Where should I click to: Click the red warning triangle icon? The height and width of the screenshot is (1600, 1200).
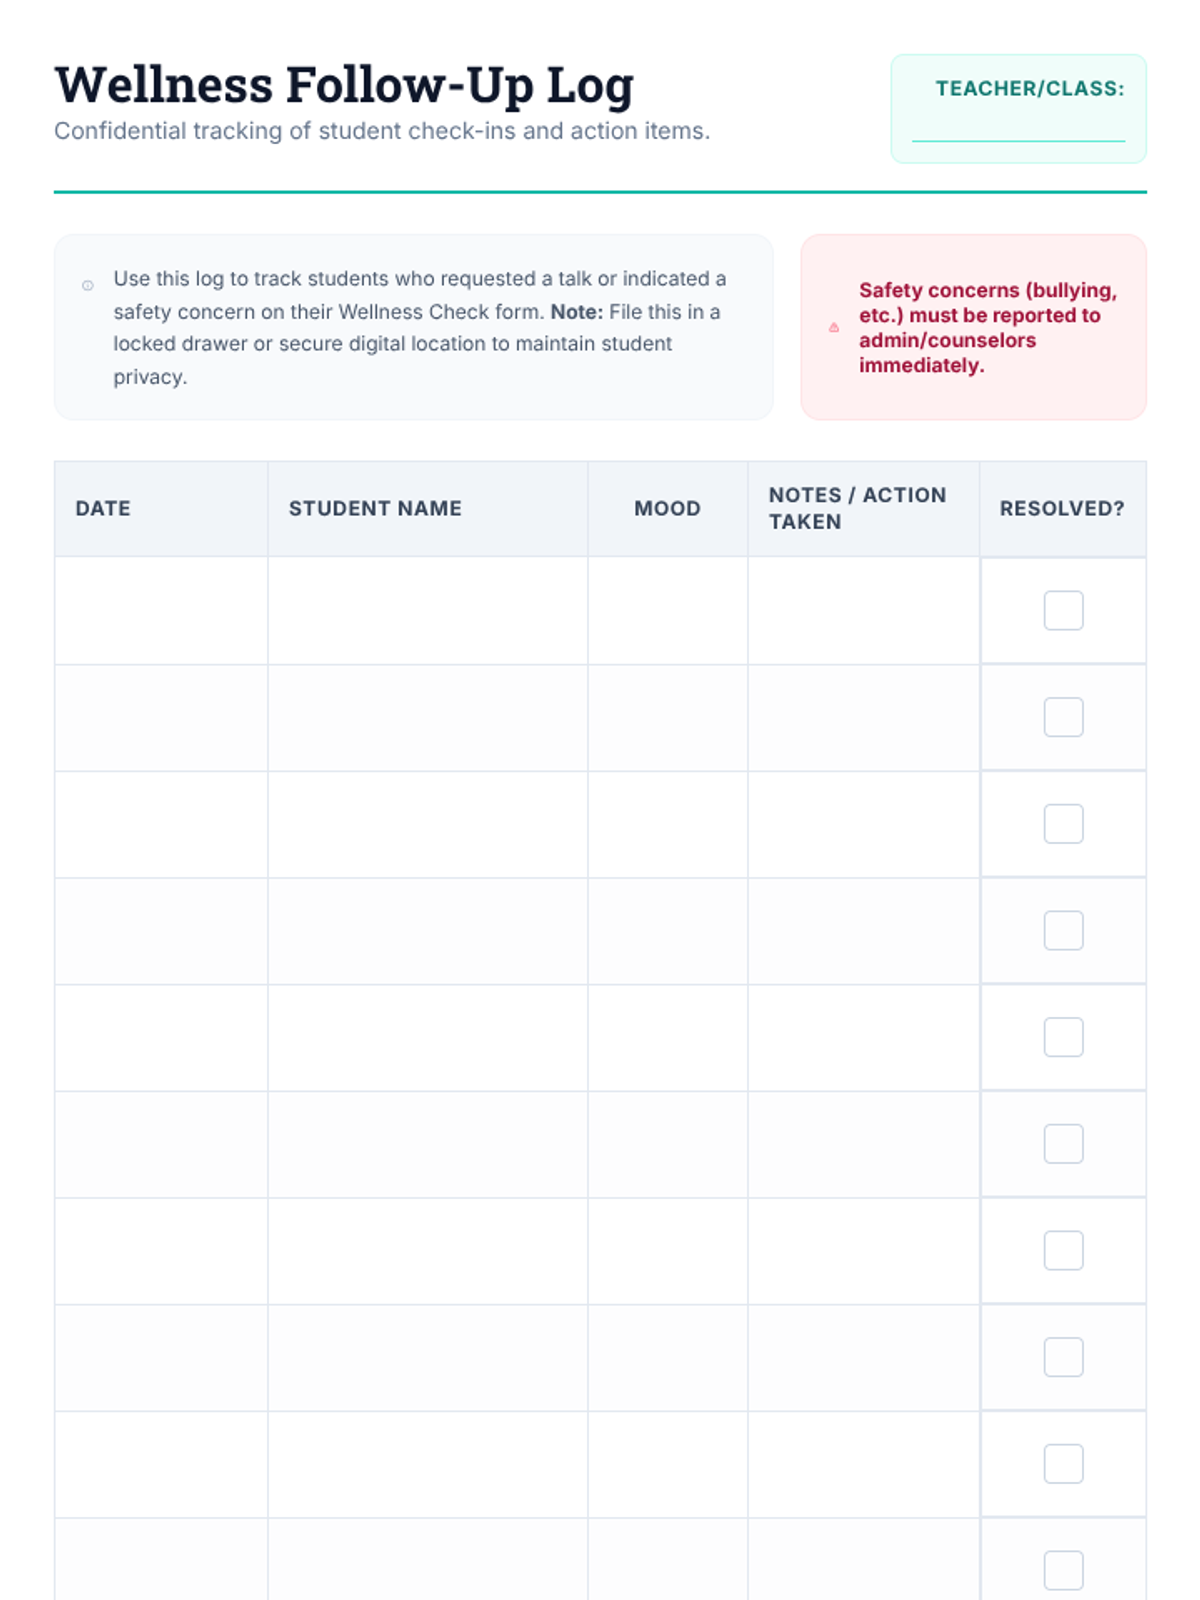coord(834,328)
